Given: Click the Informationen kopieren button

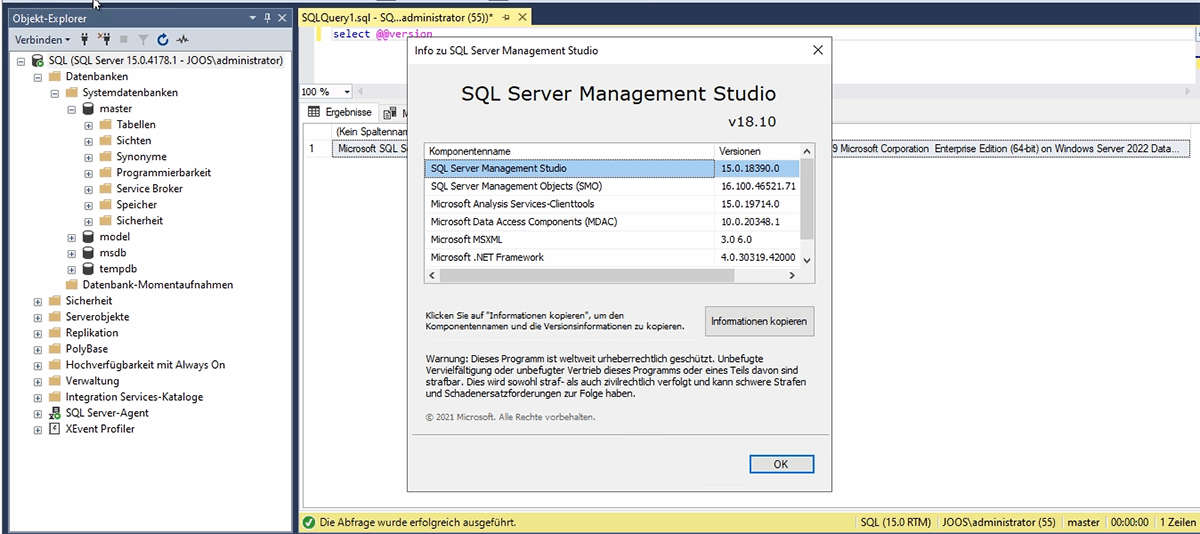Looking at the screenshot, I should [758, 322].
